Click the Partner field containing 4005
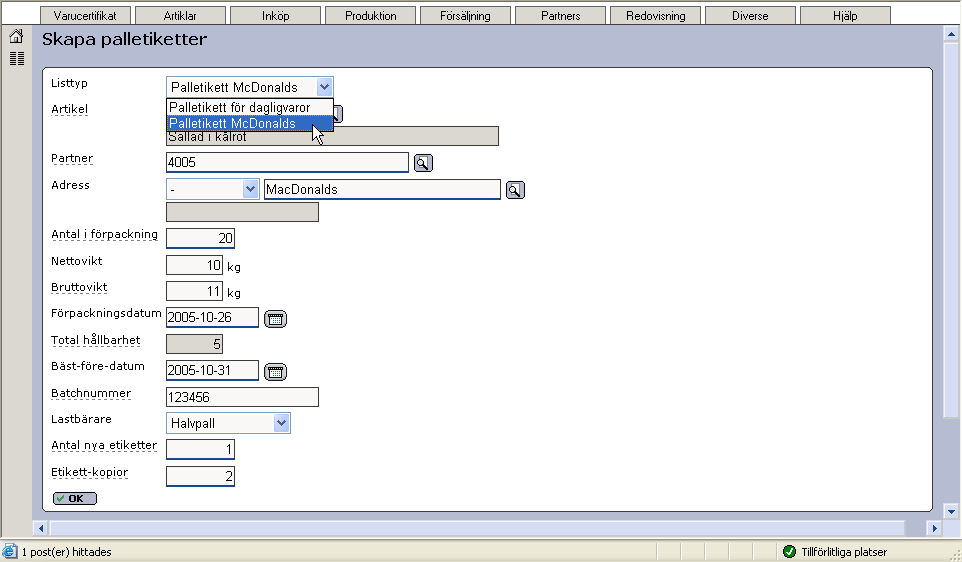 click(x=287, y=163)
